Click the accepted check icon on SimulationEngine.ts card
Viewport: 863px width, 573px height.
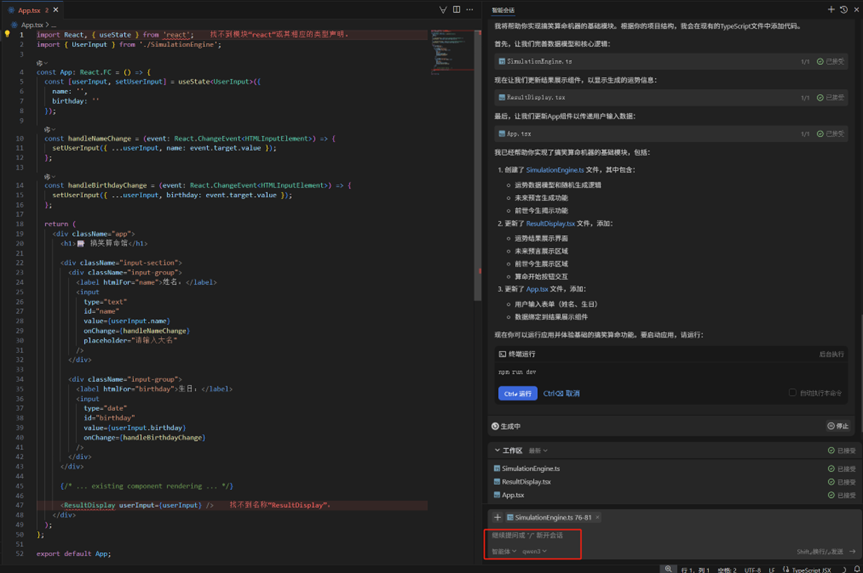point(820,62)
